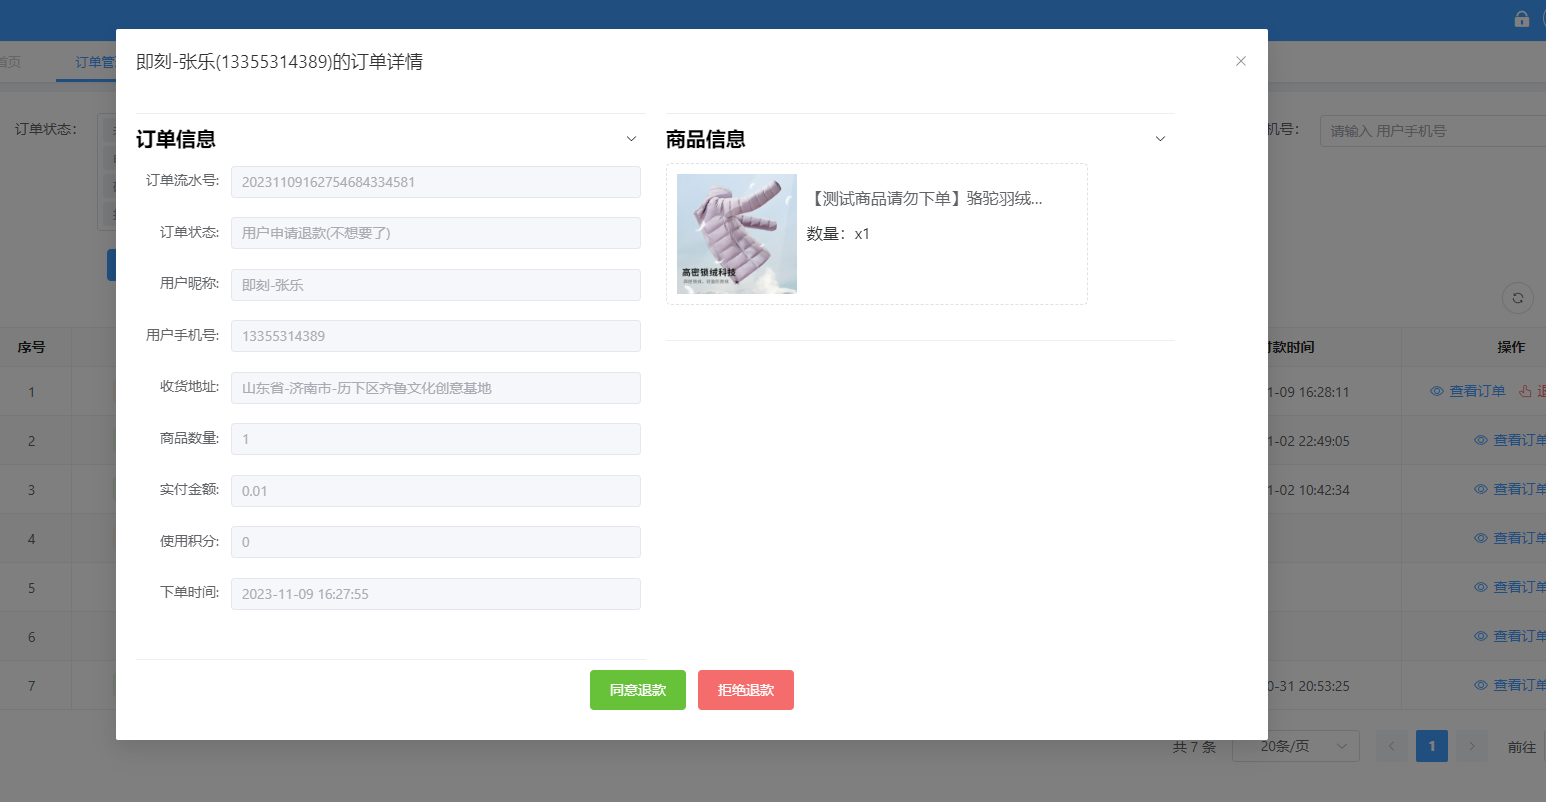The image size is (1546, 802).
Task: Collapse the 商品信息 section chevron
Action: pos(1160,139)
